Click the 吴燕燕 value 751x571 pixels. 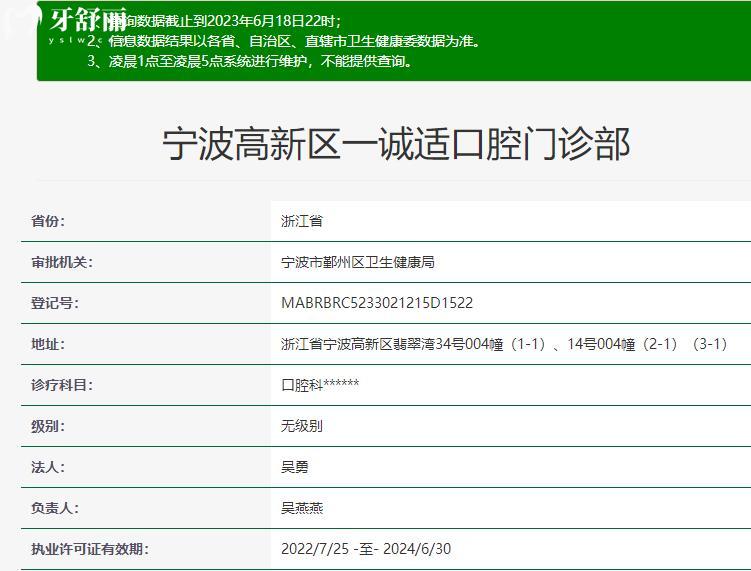(x=302, y=508)
